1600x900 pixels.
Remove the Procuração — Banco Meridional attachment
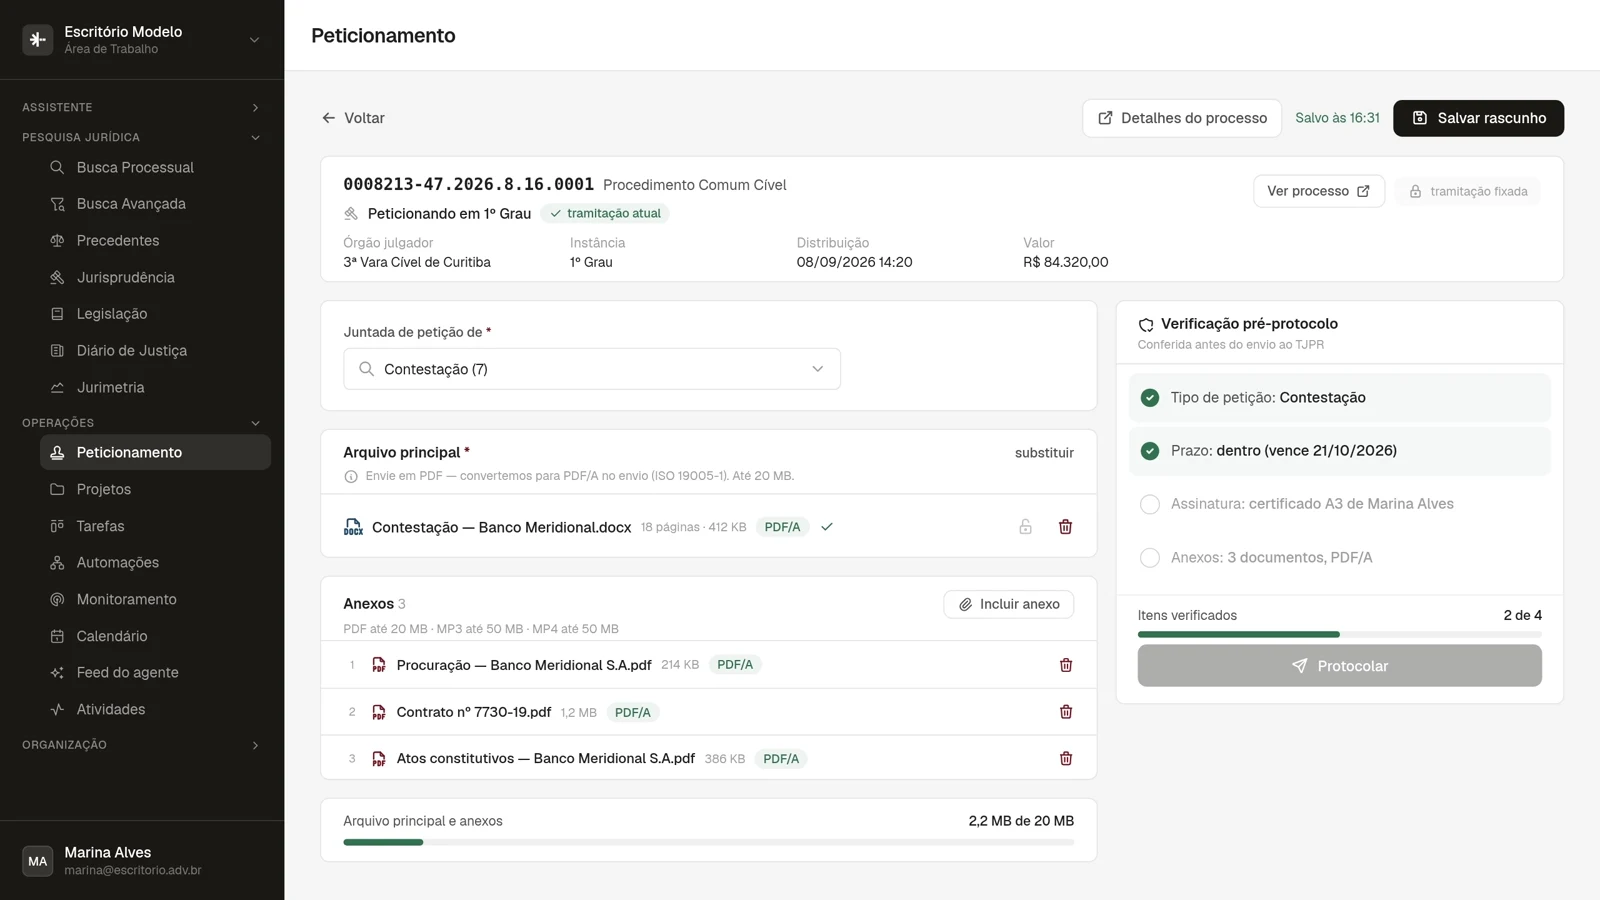tap(1066, 665)
